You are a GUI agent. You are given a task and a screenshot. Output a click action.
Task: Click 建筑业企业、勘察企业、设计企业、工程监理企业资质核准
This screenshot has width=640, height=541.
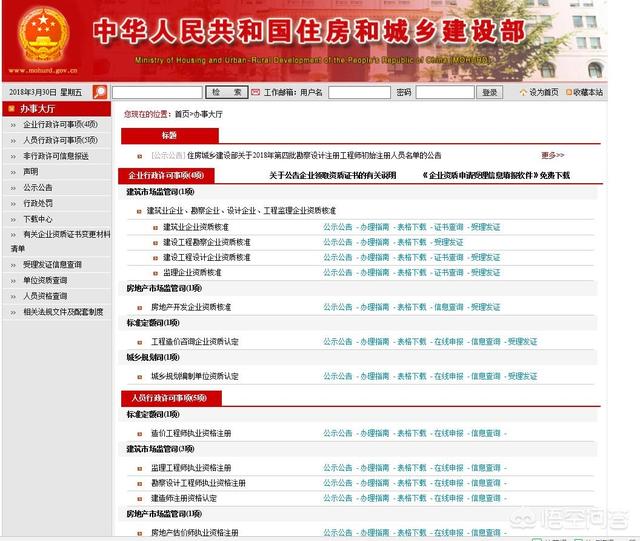tap(241, 211)
